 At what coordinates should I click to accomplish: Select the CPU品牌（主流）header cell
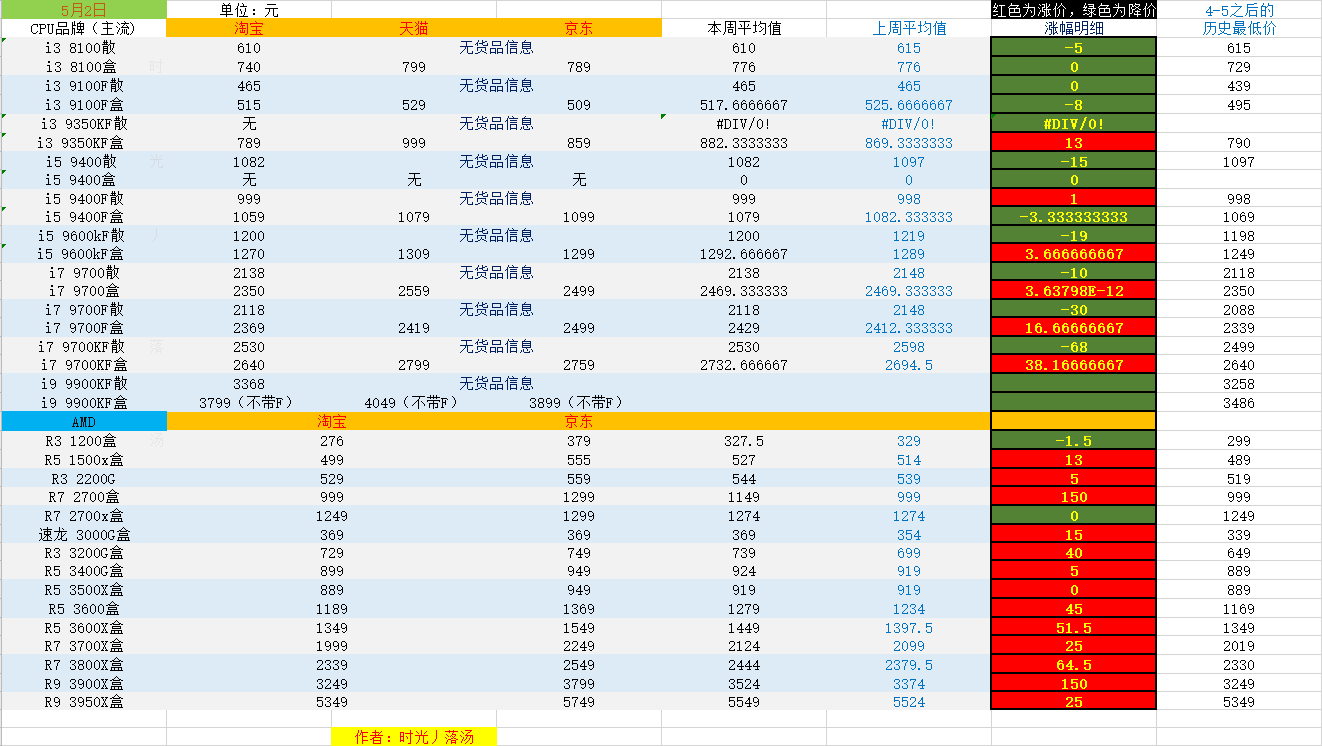tap(84, 28)
